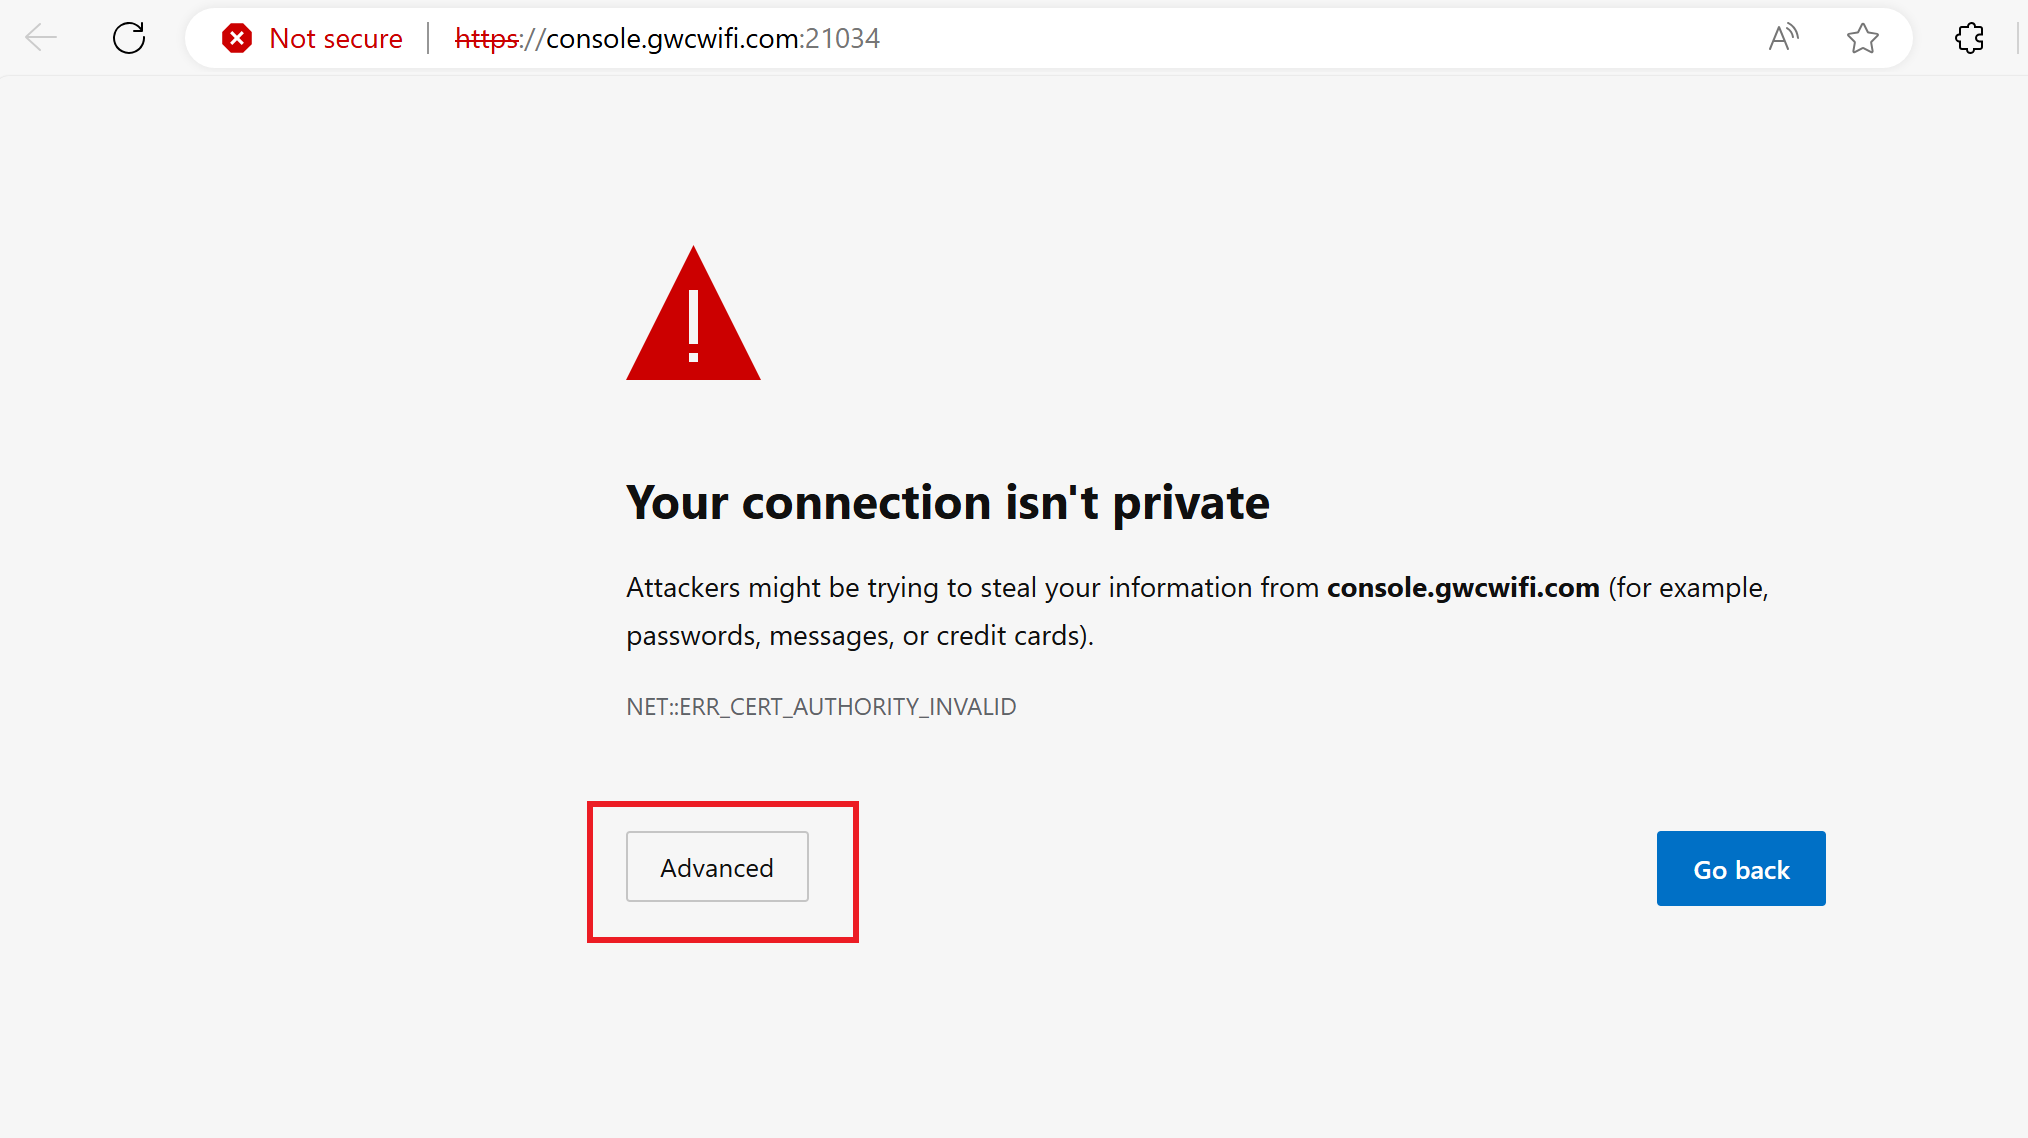The width and height of the screenshot is (2028, 1138).
Task: Click the "Your connection isn't private" heading
Action: [x=947, y=502]
